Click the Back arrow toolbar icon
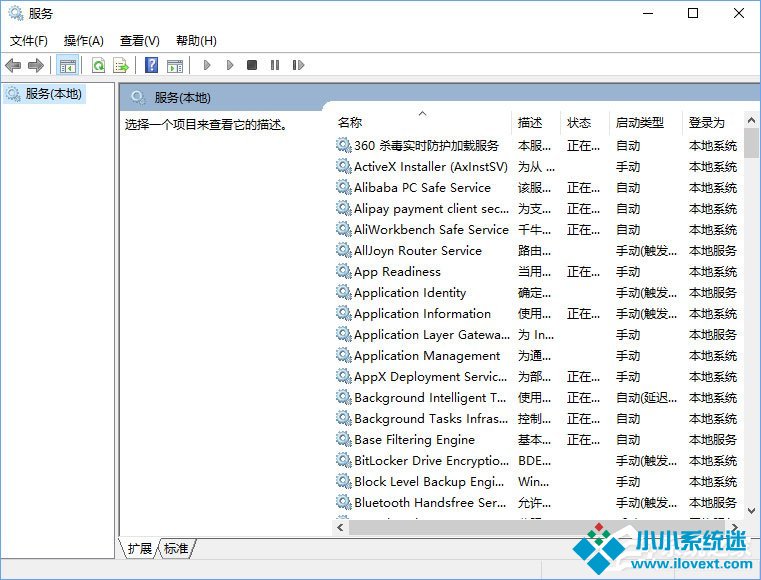 point(13,65)
